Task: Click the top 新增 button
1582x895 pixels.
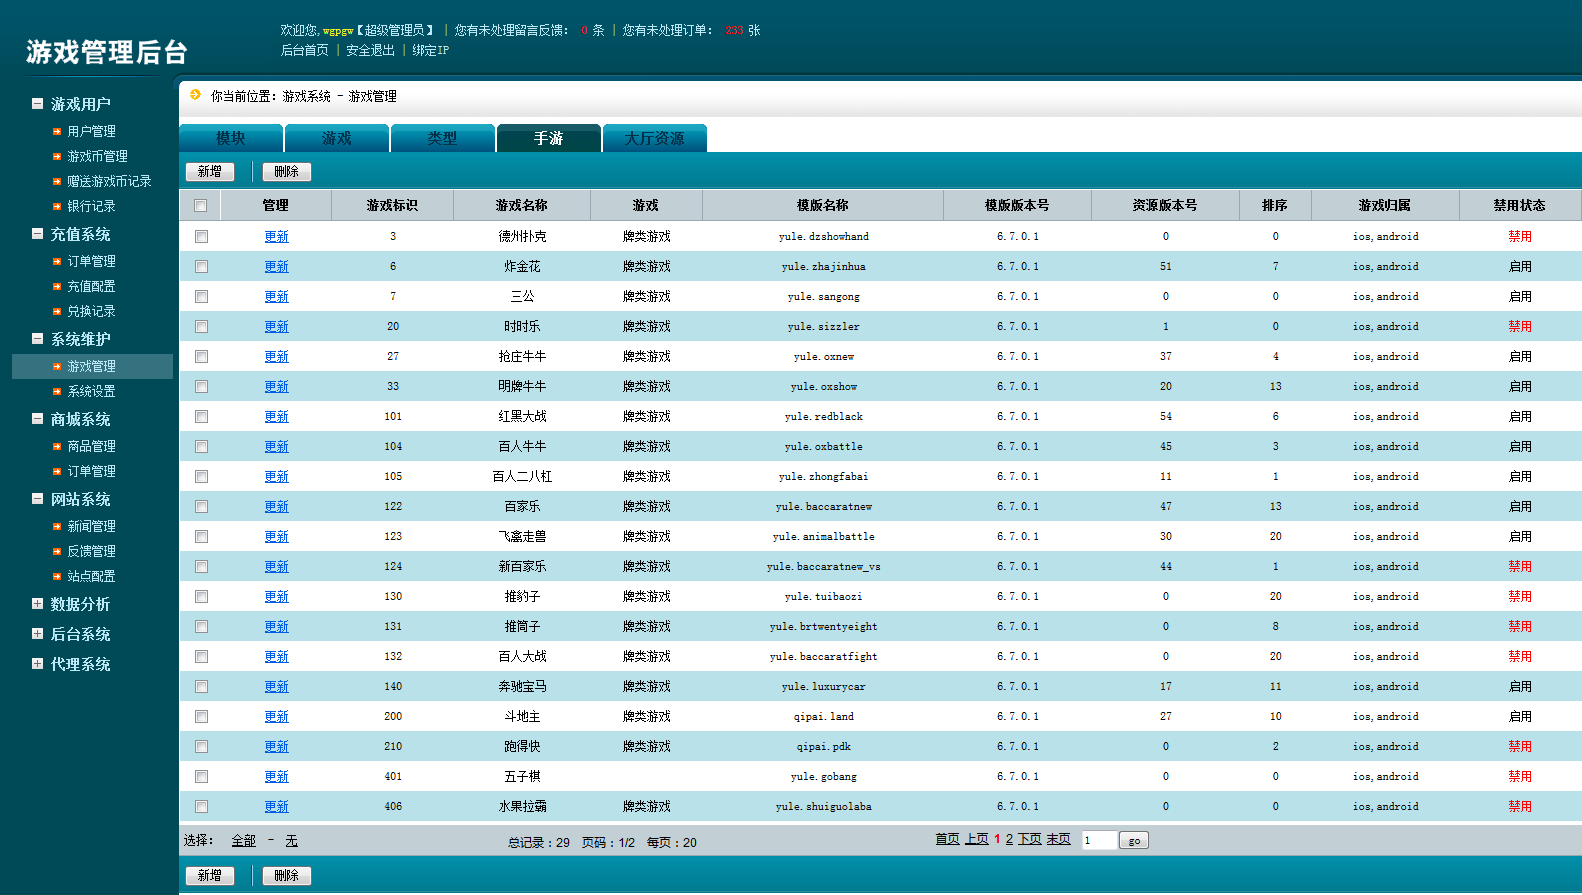Action: (x=210, y=172)
